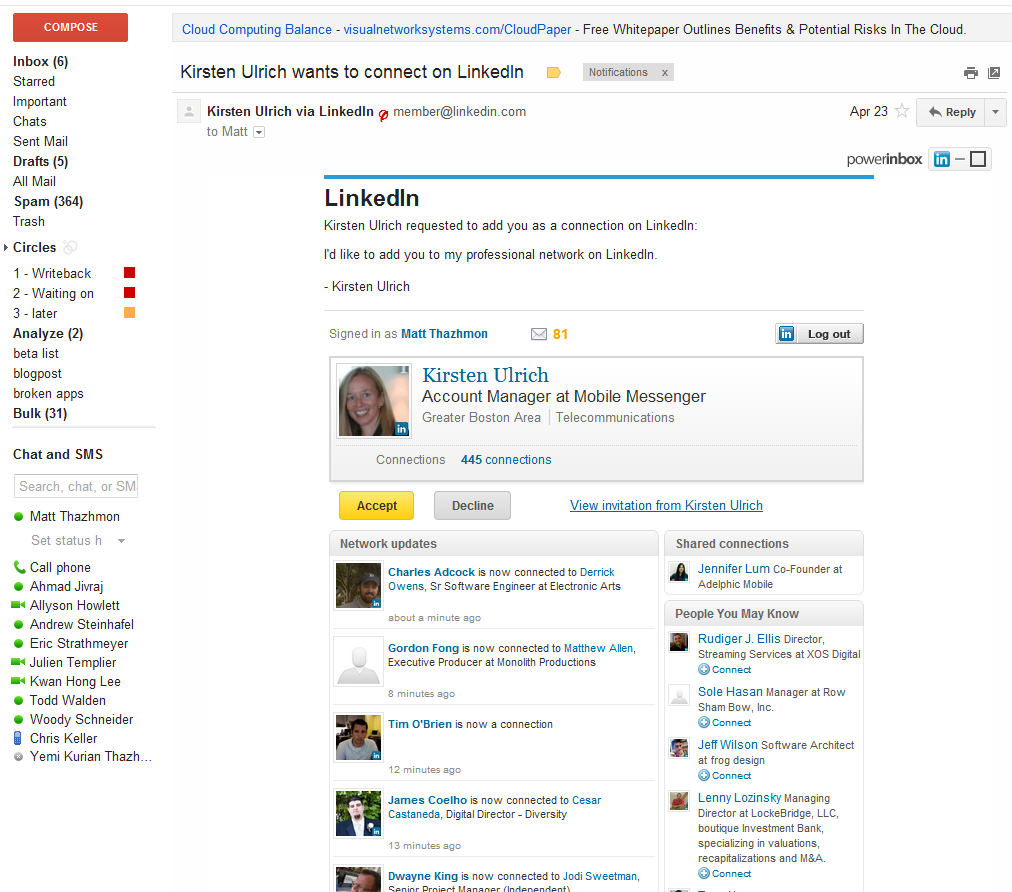Open Drafts (5) folder
The width and height of the screenshot is (1012, 892).
[41, 161]
